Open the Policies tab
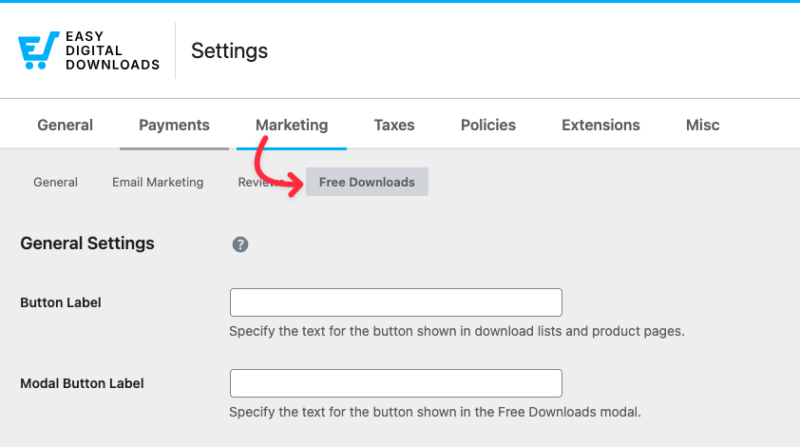Viewport: 800px width, 447px height. pyautogui.click(x=488, y=125)
